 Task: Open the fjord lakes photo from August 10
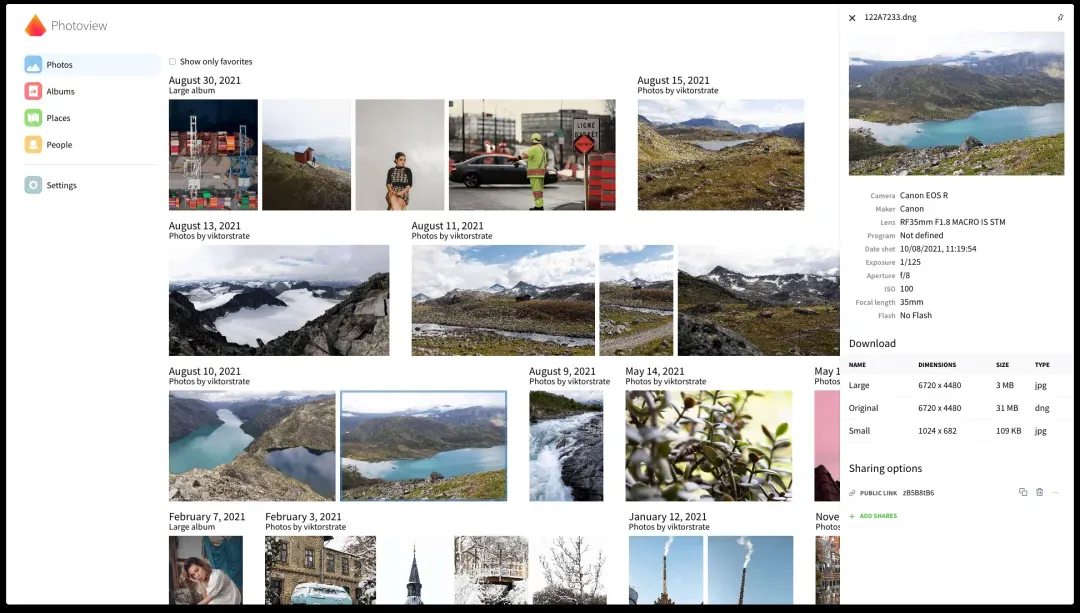(252, 446)
